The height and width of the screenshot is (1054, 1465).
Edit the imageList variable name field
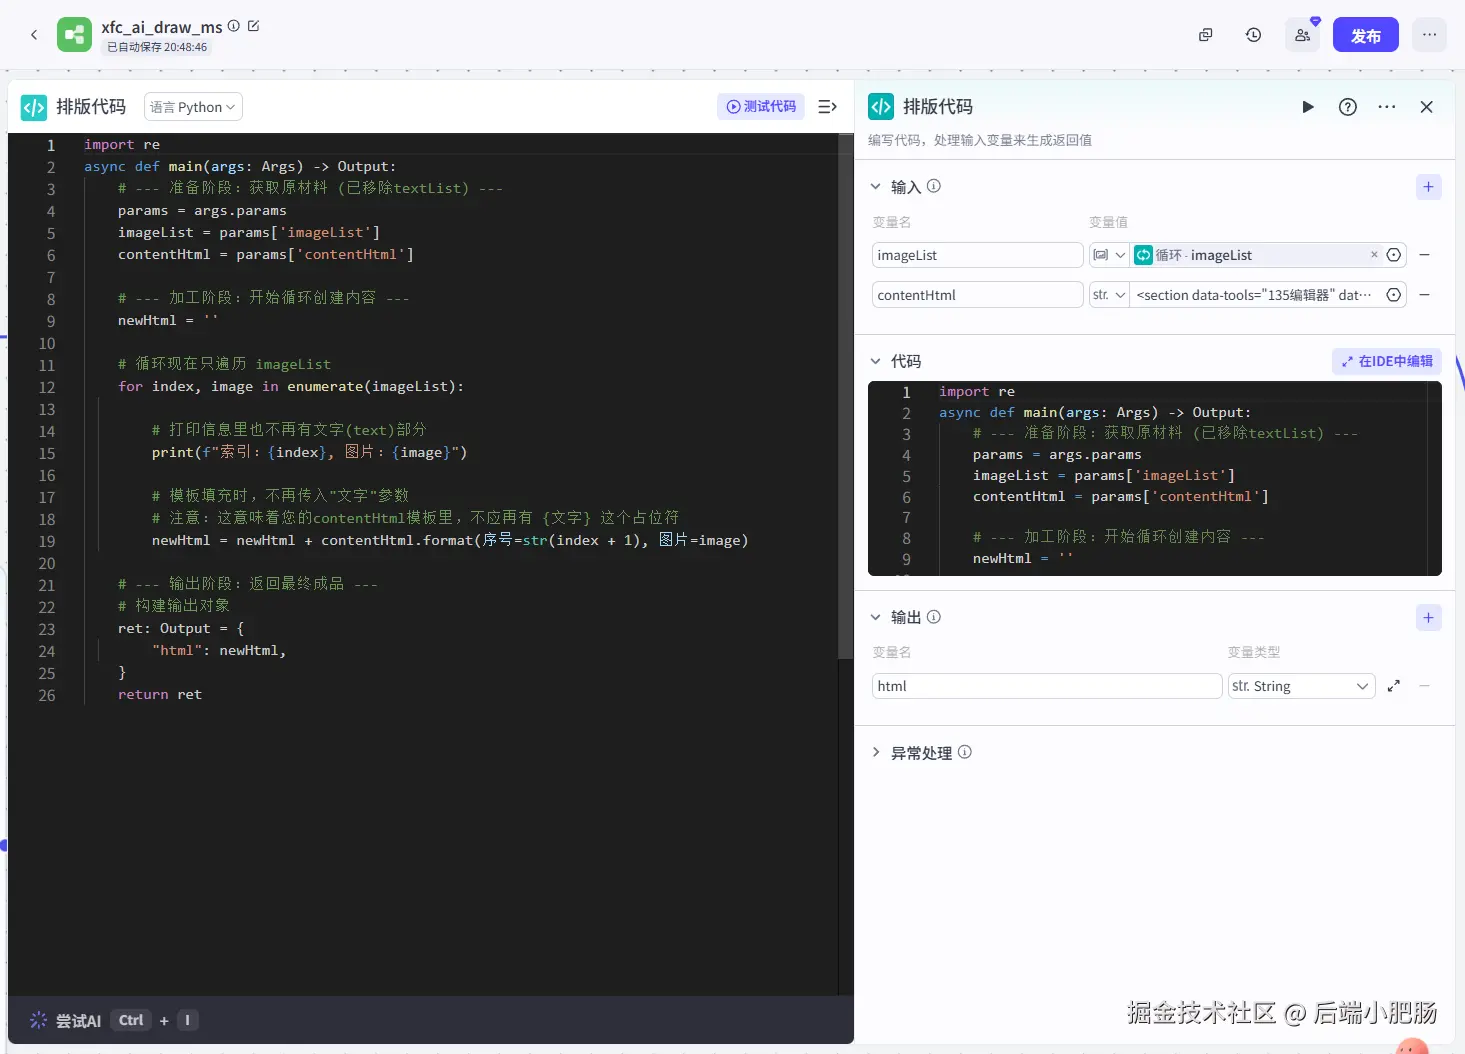978,255
